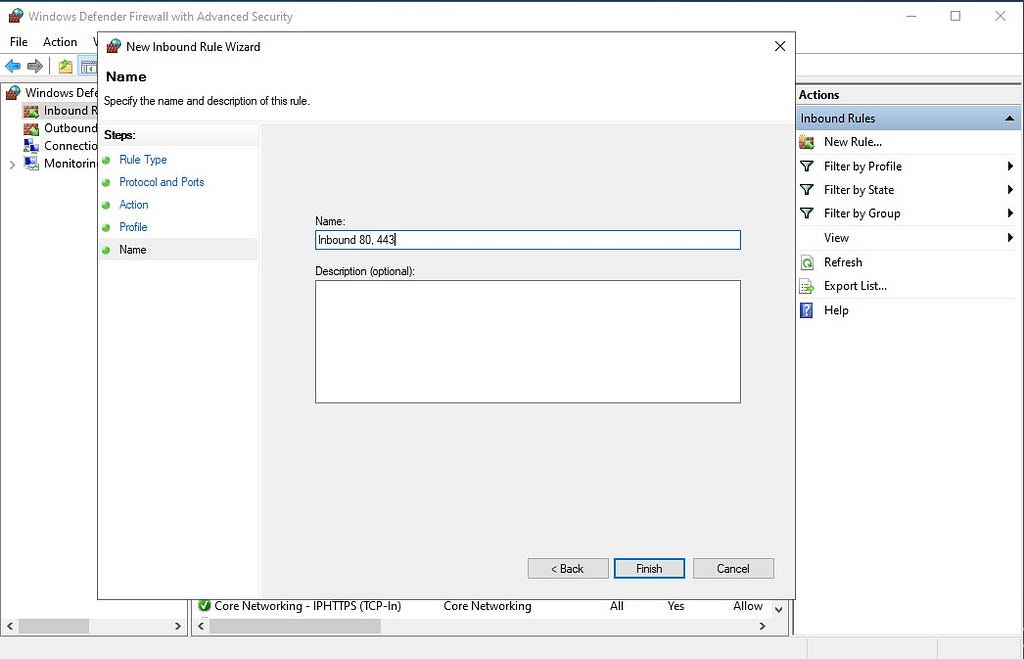Click the green check icon of IPHTTPS rule

204,605
